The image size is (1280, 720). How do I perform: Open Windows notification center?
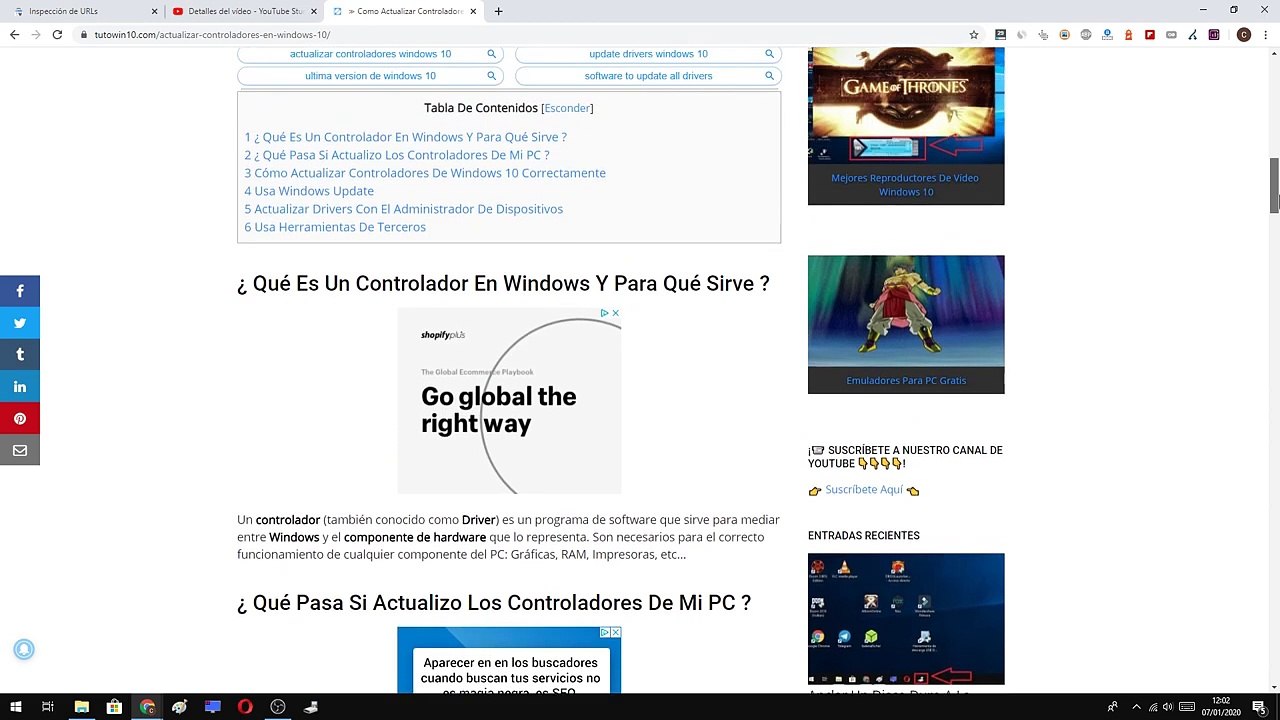click(1259, 707)
